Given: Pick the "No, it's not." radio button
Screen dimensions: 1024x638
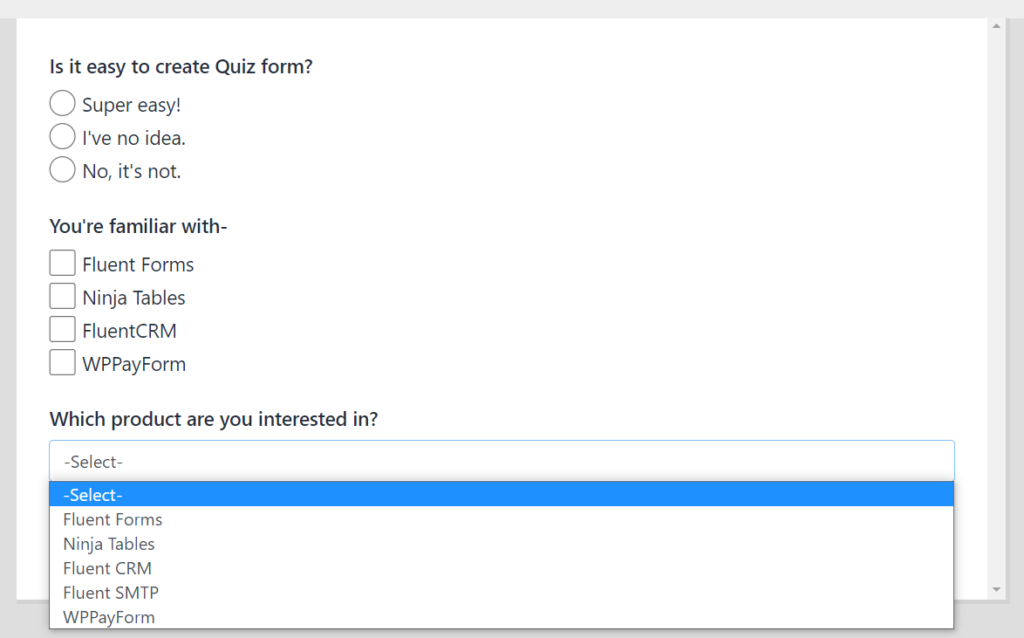Looking at the screenshot, I should tap(62, 170).
